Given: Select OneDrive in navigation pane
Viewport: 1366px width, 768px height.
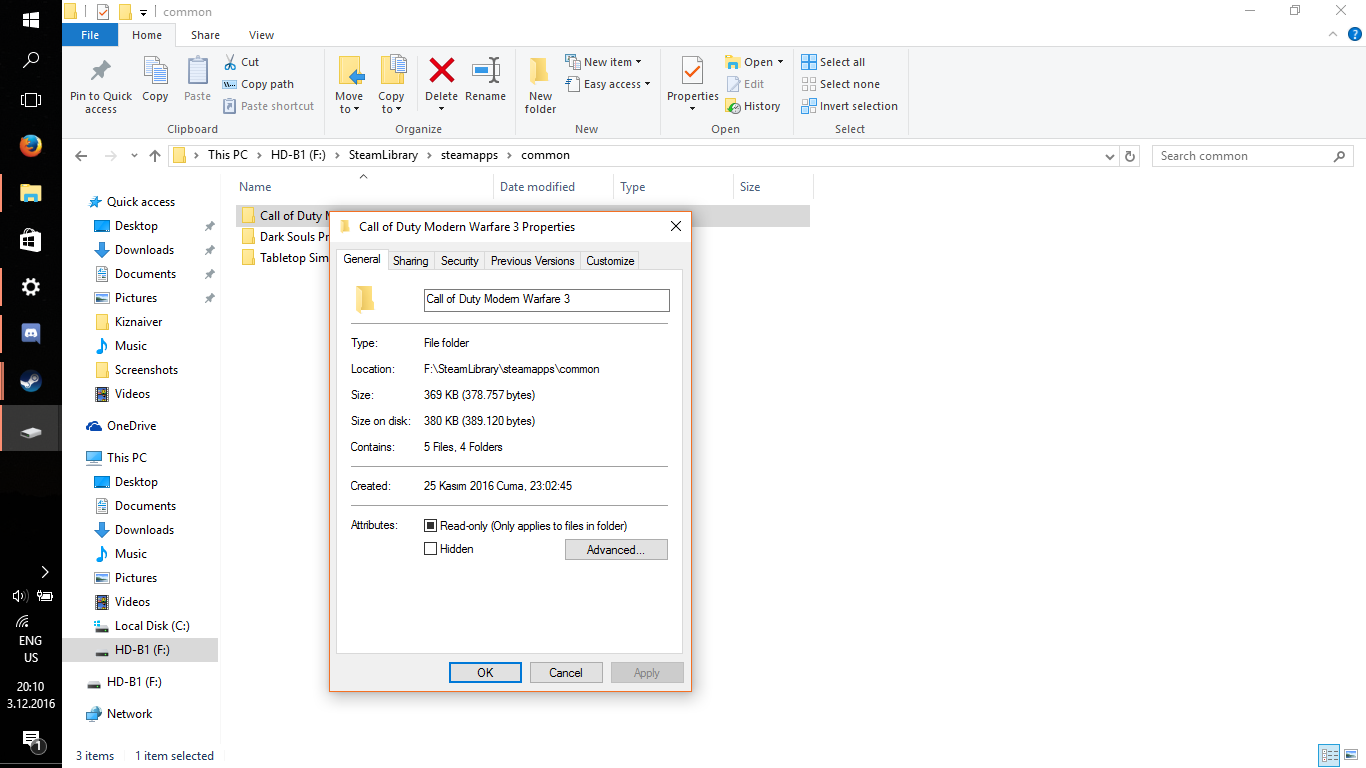Looking at the screenshot, I should pos(131,426).
